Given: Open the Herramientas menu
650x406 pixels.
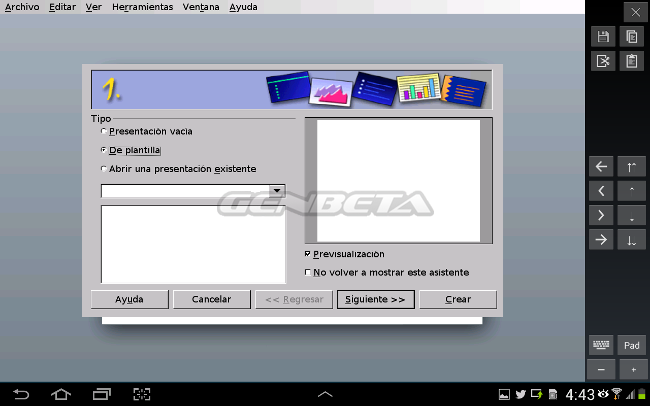Looking at the screenshot, I should [141, 6].
